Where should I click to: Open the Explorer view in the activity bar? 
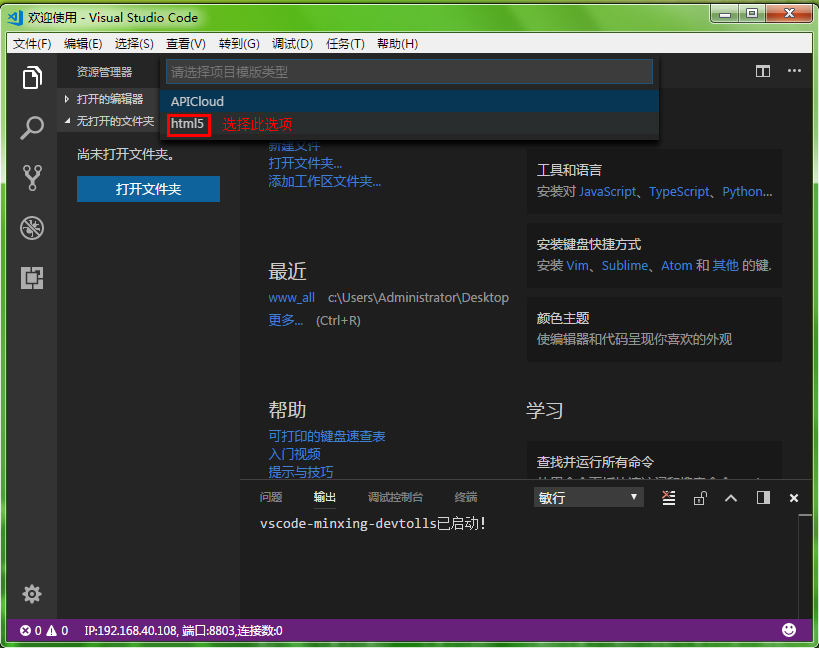[31, 77]
